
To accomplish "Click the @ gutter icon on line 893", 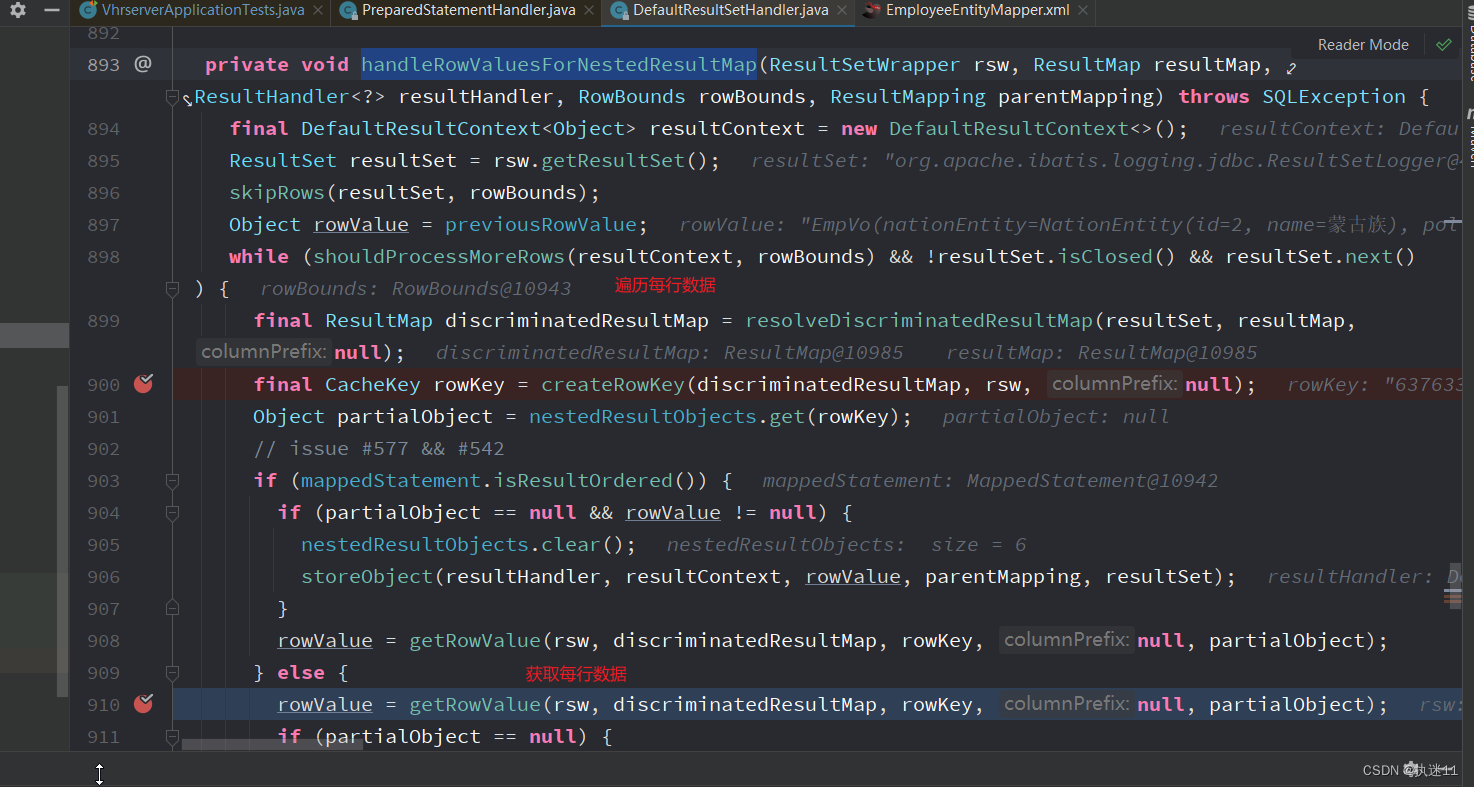I will 143,64.
